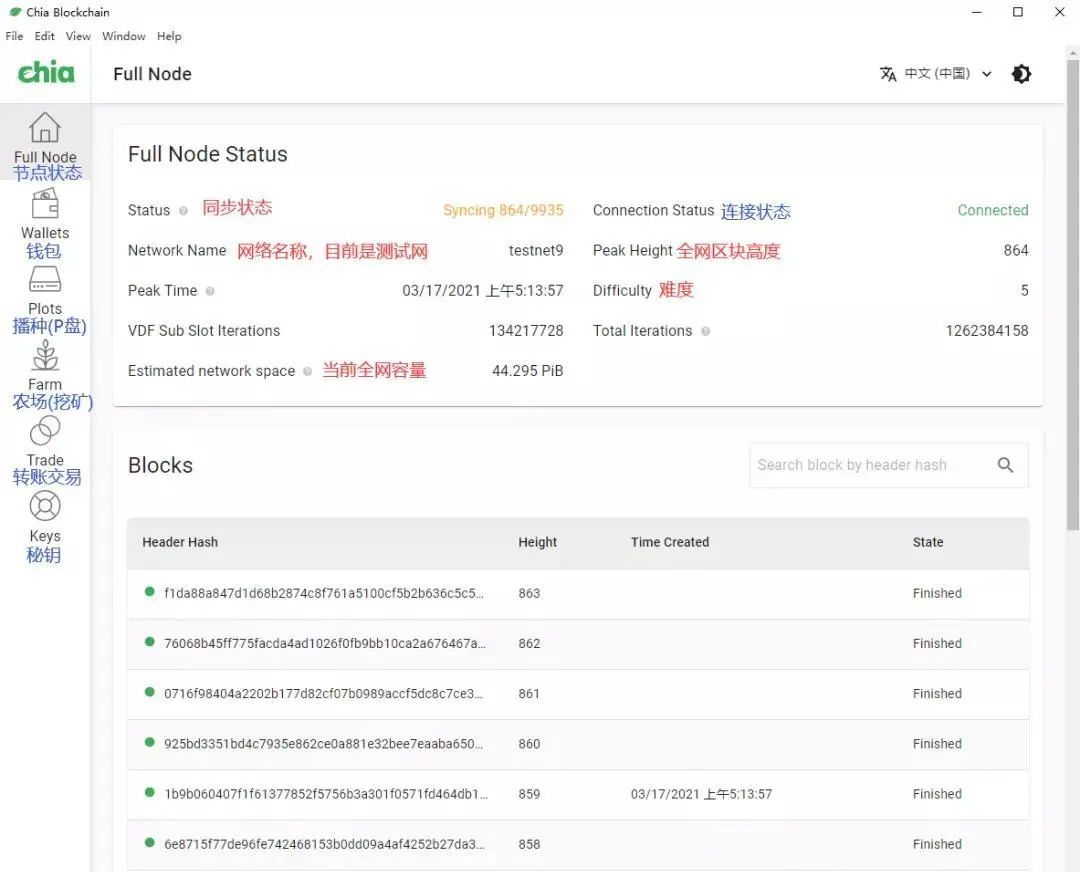The height and width of the screenshot is (872, 1080).
Task: Select the Trade circles icon
Action: point(45,430)
